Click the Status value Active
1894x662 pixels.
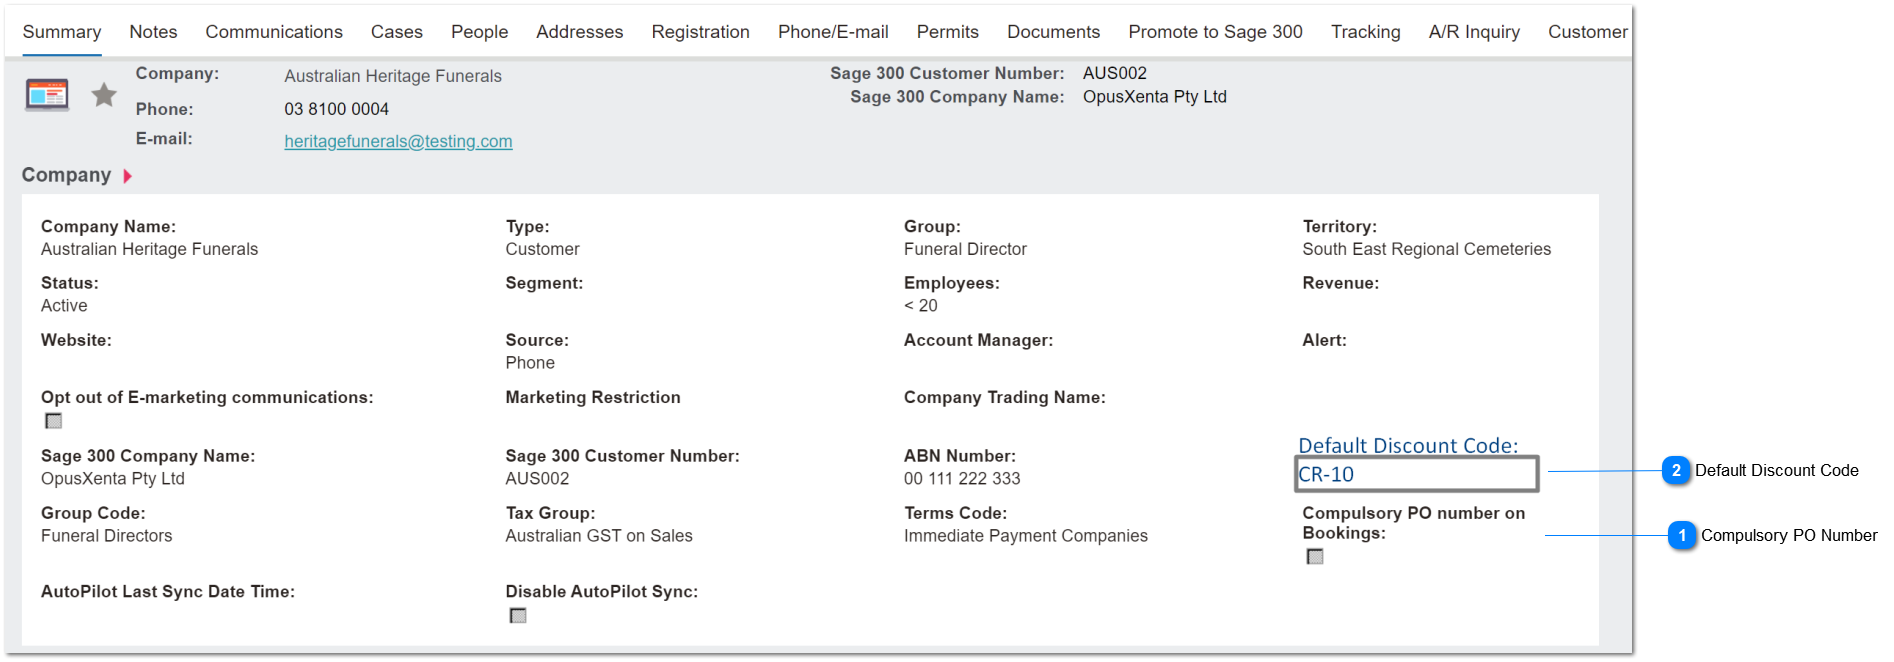pyautogui.click(x=64, y=306)
